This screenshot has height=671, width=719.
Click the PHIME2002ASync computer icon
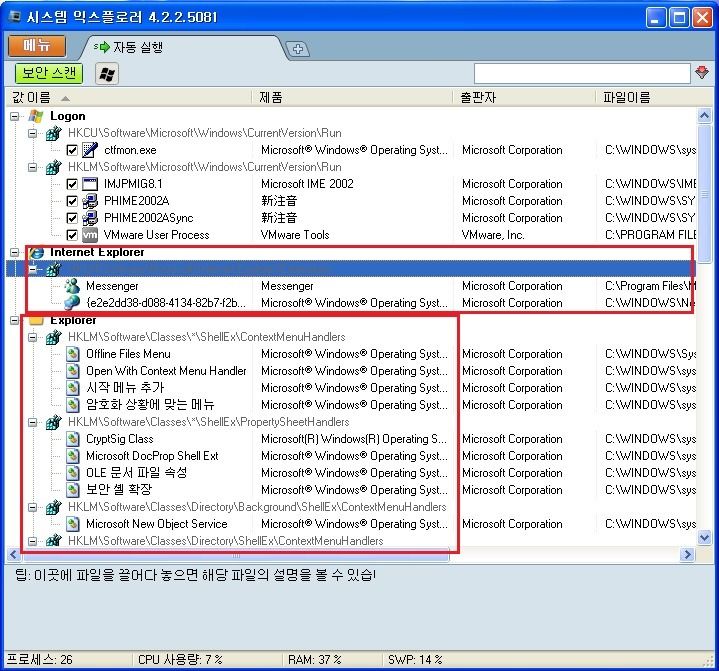click(90, 218)
